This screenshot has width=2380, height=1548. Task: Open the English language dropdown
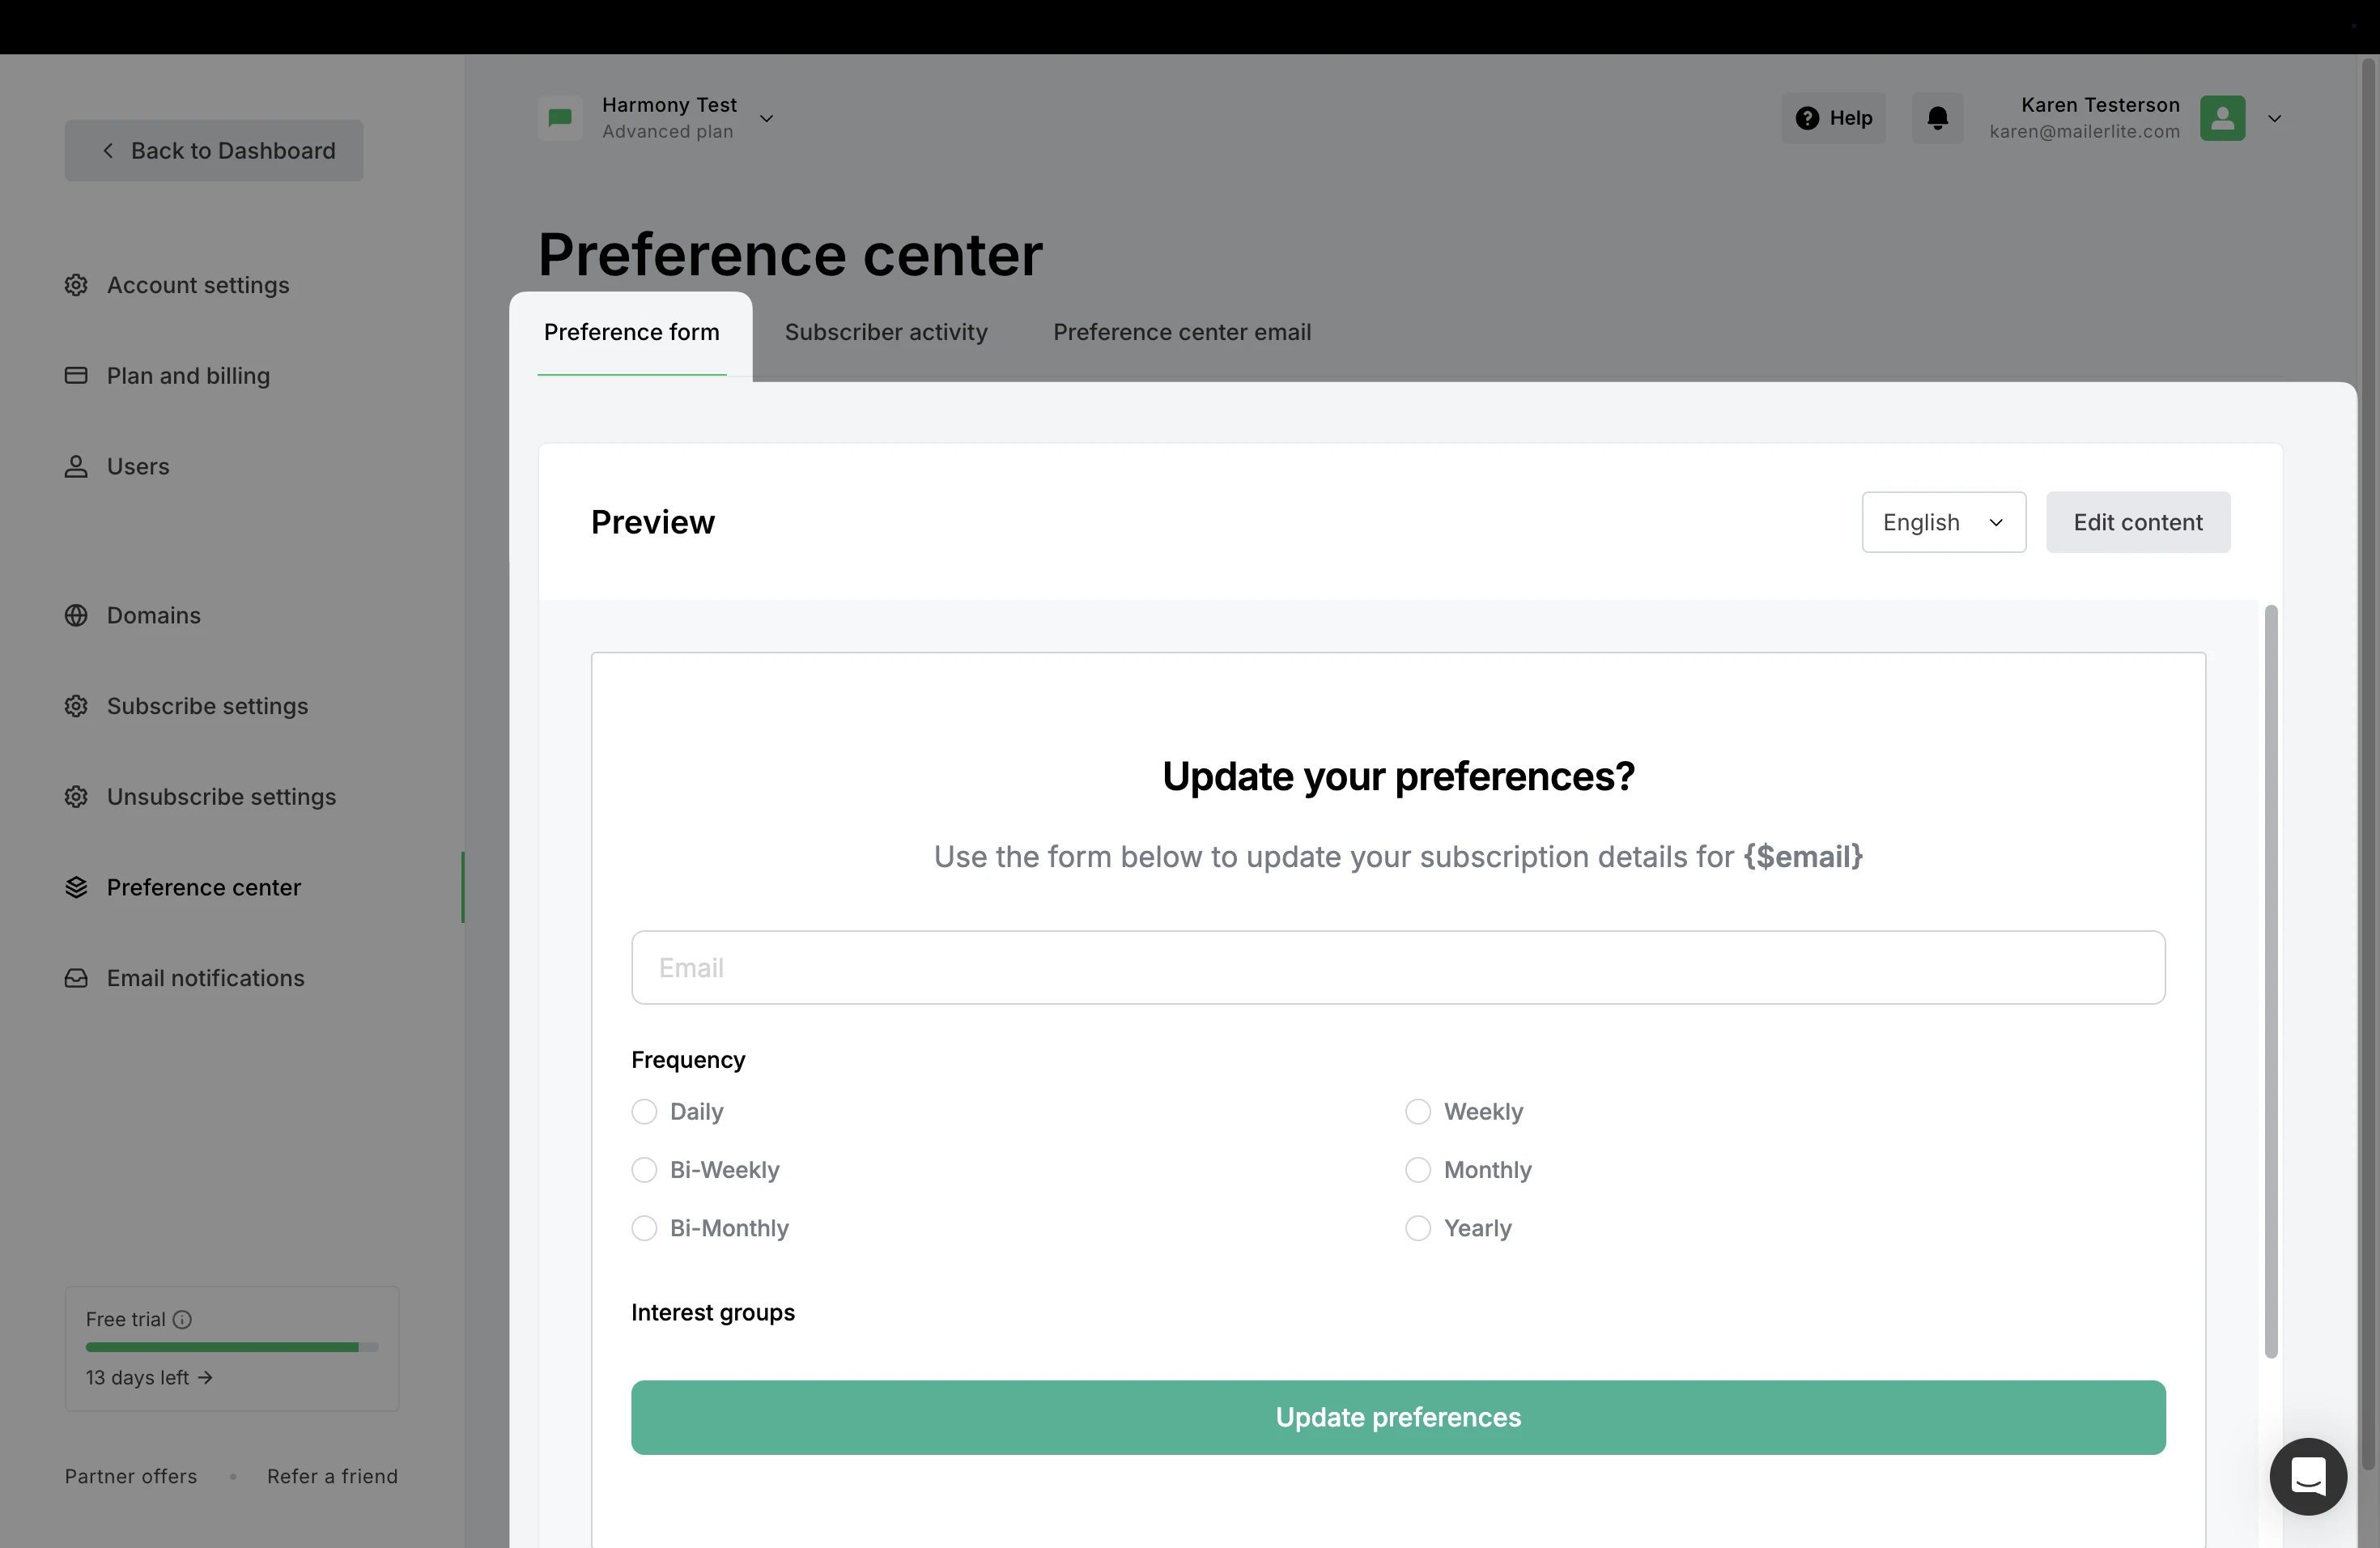[1943, 522]
